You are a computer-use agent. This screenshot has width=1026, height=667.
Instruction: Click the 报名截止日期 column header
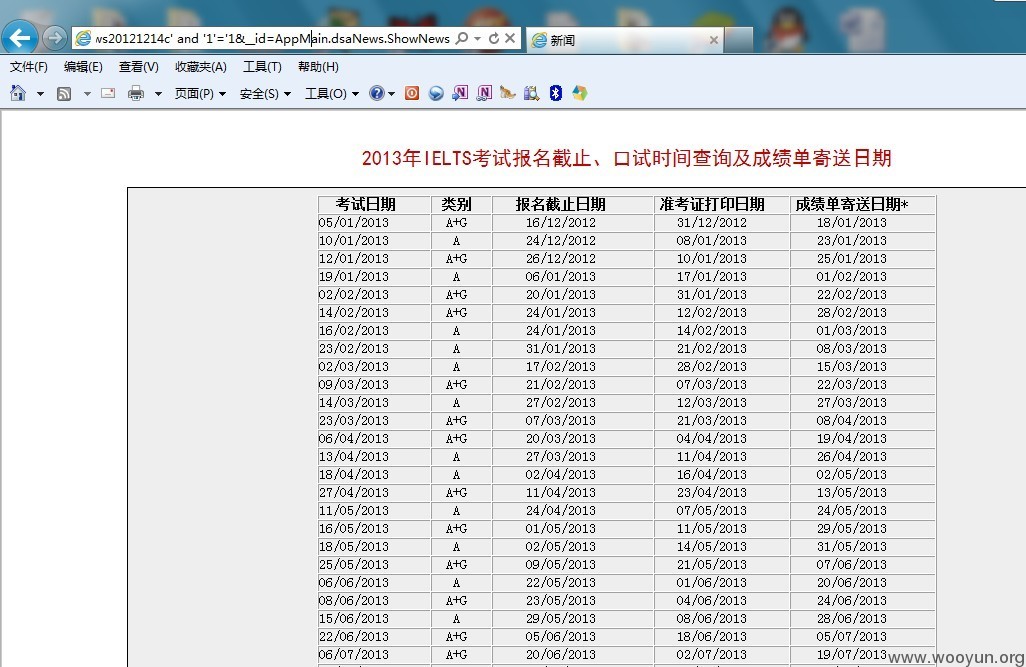(560, 204)
